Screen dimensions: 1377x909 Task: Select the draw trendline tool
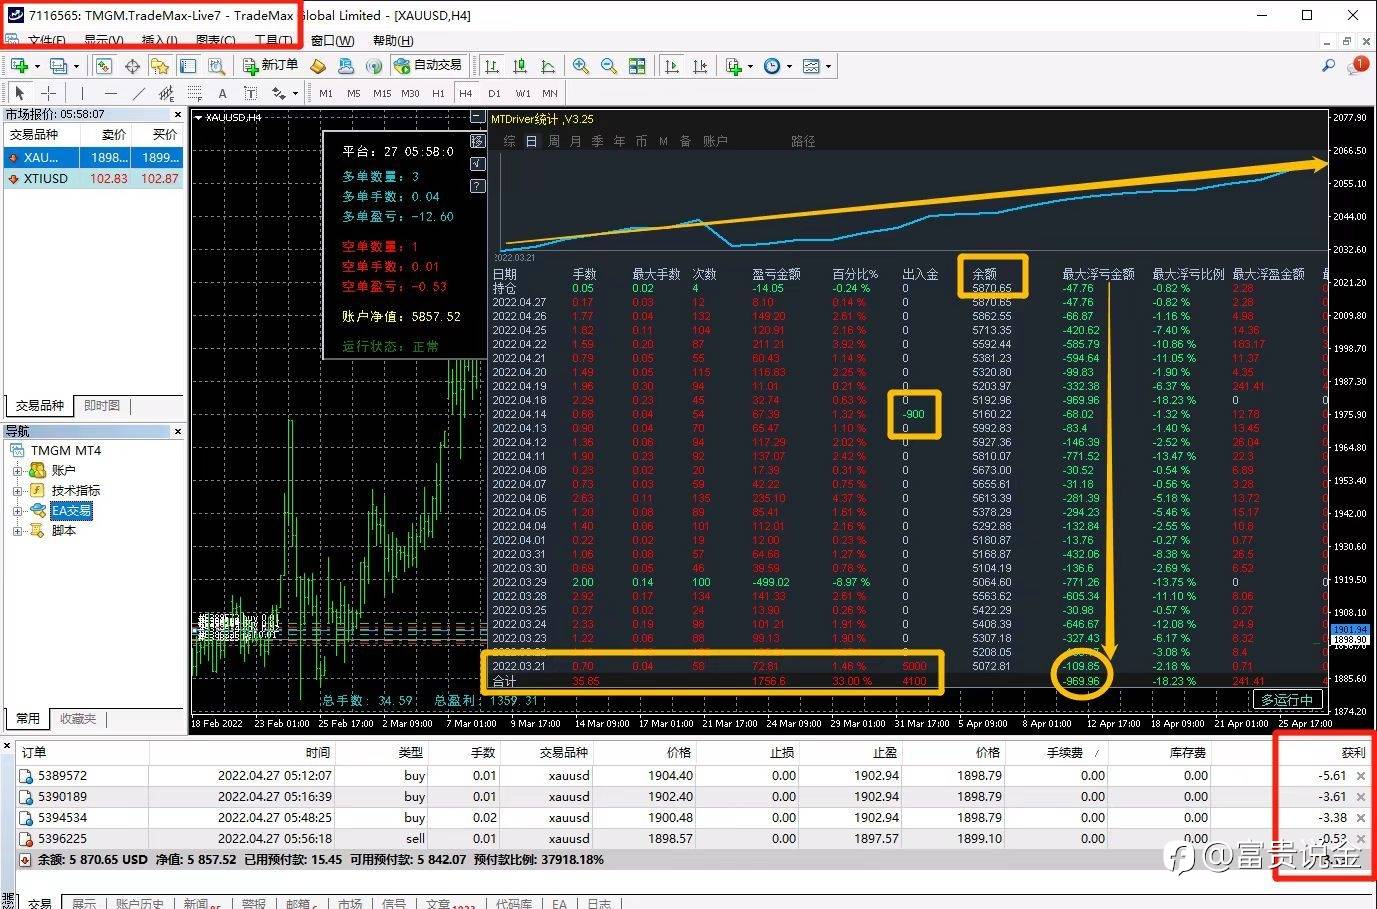(139, 93)
